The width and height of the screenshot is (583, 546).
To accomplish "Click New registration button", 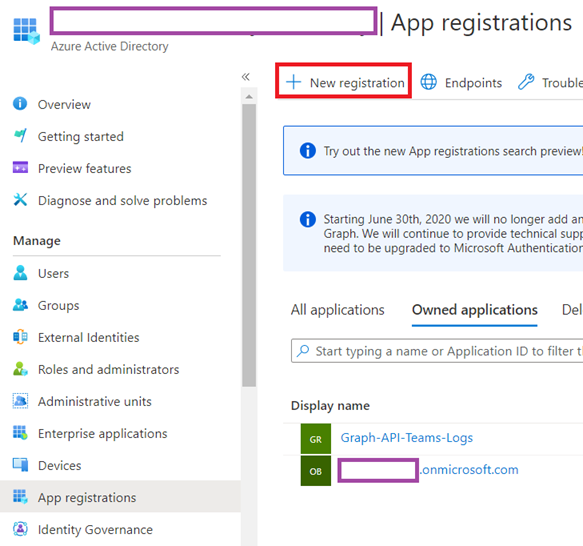I will [344, 82].
